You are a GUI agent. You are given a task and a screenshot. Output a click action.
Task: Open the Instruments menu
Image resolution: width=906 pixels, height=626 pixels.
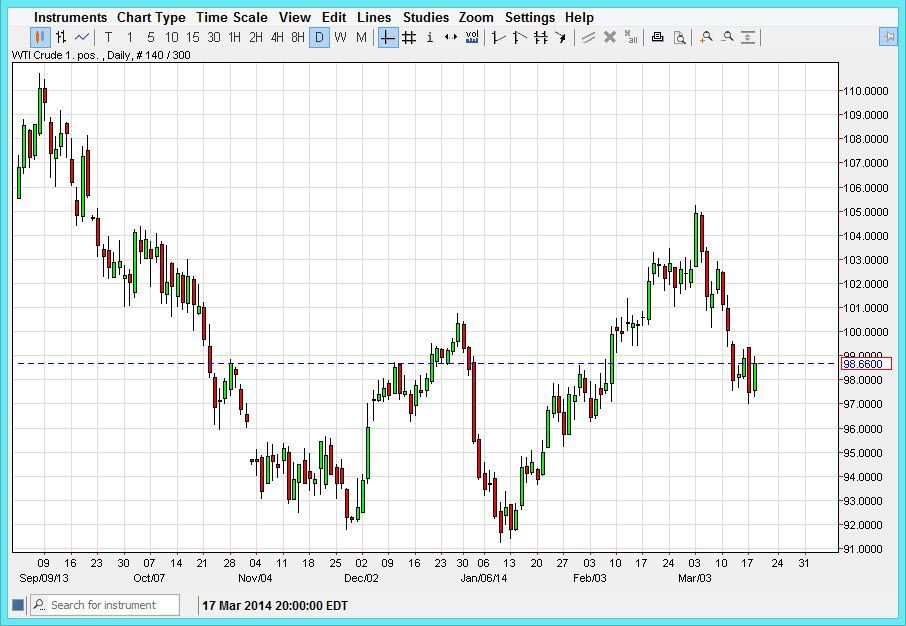point(69,17)
